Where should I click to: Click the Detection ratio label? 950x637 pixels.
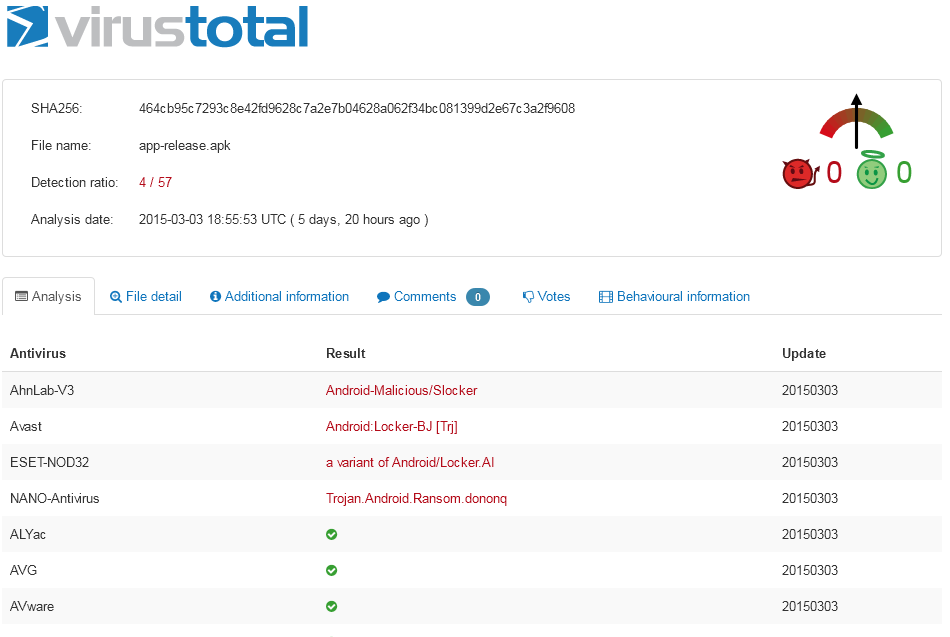(75, 182)
